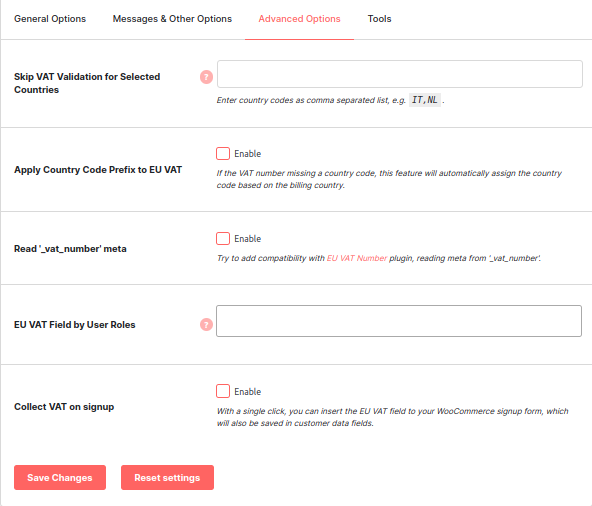
Task: Click help icon beside Skip VAT Validation
Action: tap(206, 77)
